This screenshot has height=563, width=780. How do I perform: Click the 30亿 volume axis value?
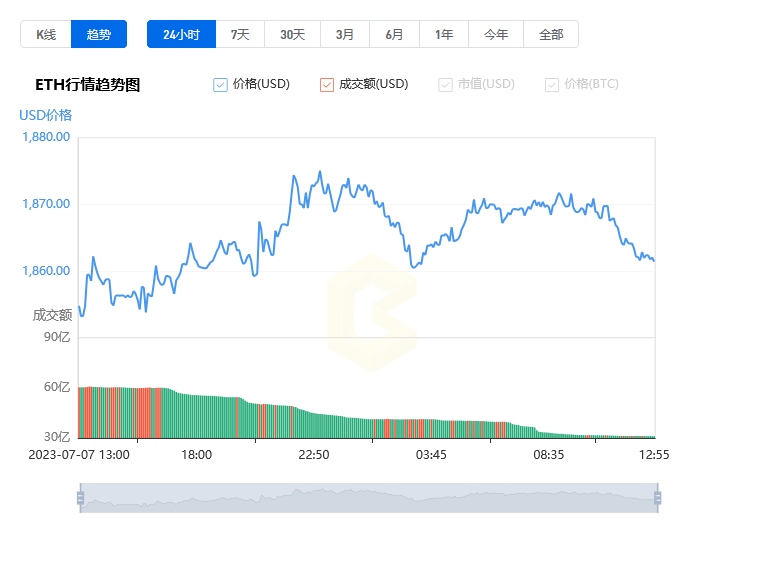tap(57, 437)
